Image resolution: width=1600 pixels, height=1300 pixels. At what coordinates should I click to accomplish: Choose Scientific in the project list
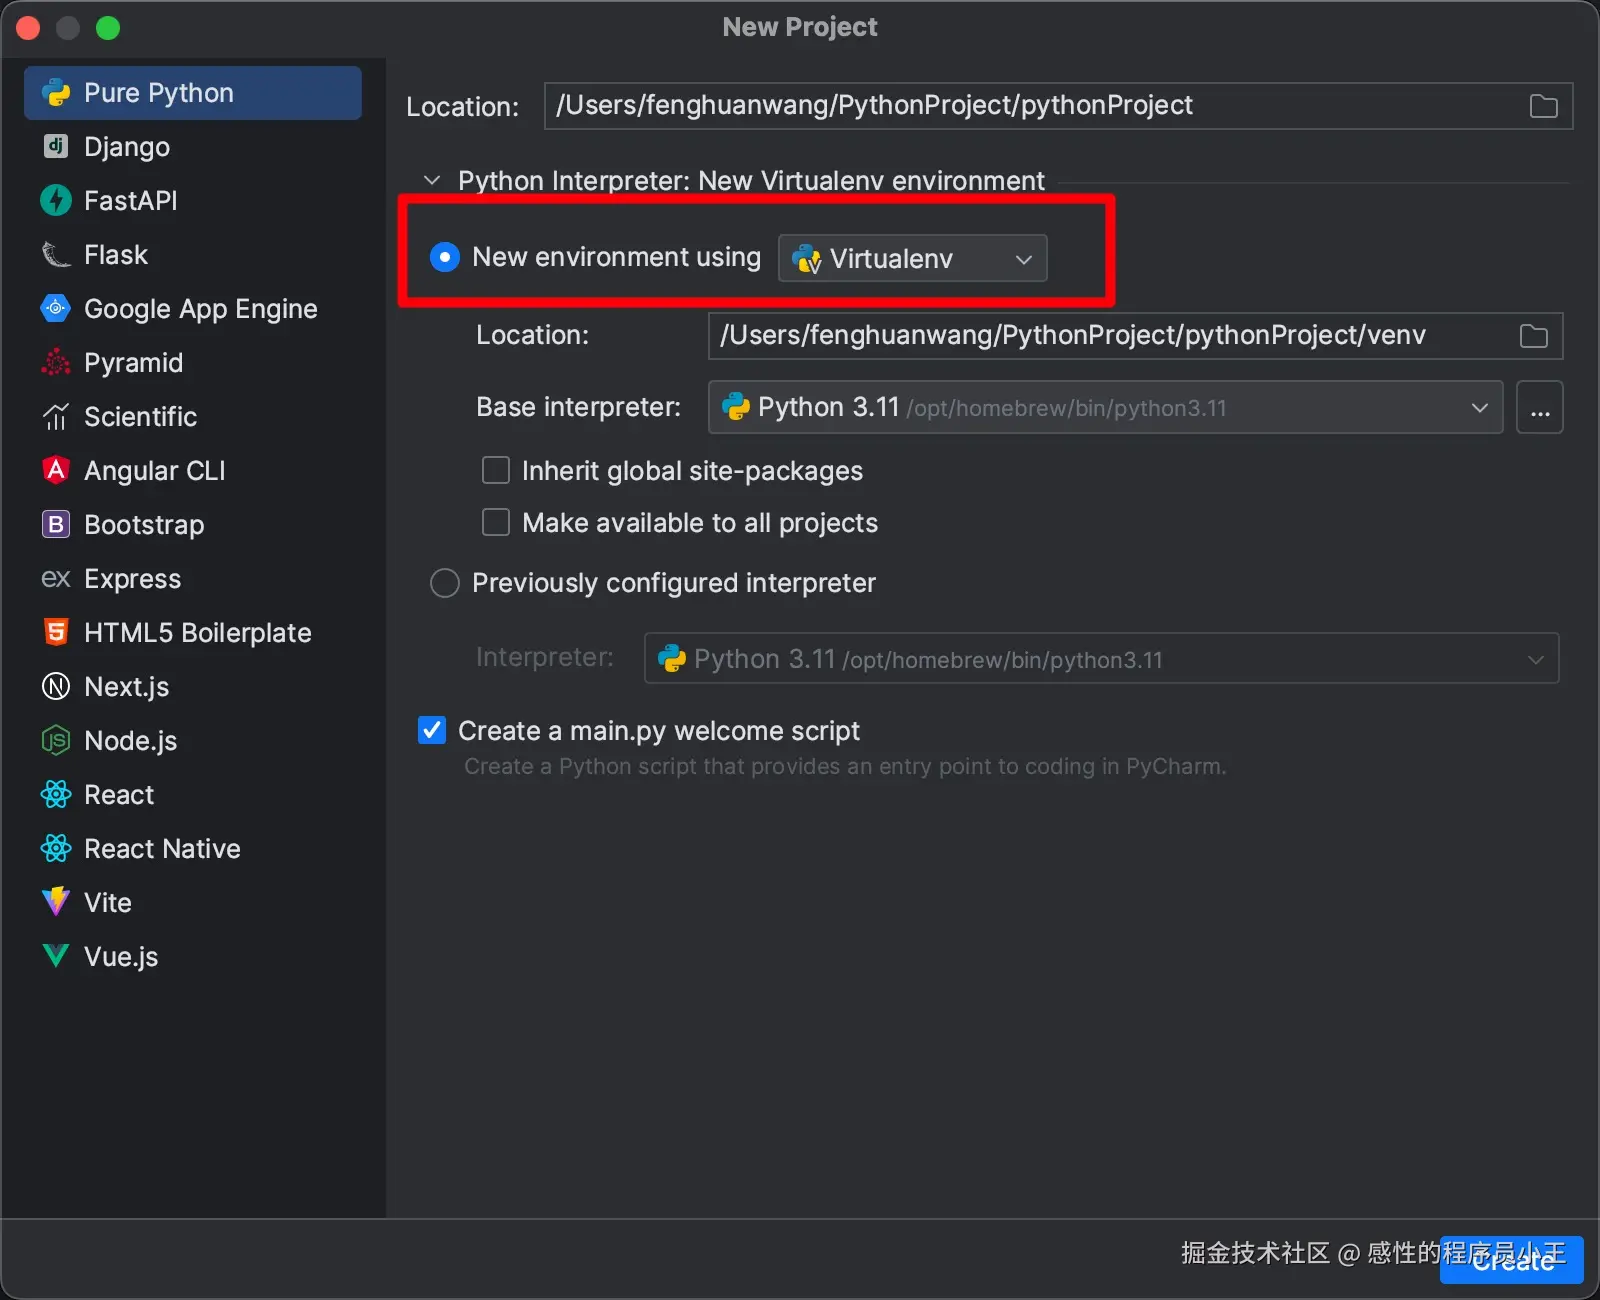point(193,417)
